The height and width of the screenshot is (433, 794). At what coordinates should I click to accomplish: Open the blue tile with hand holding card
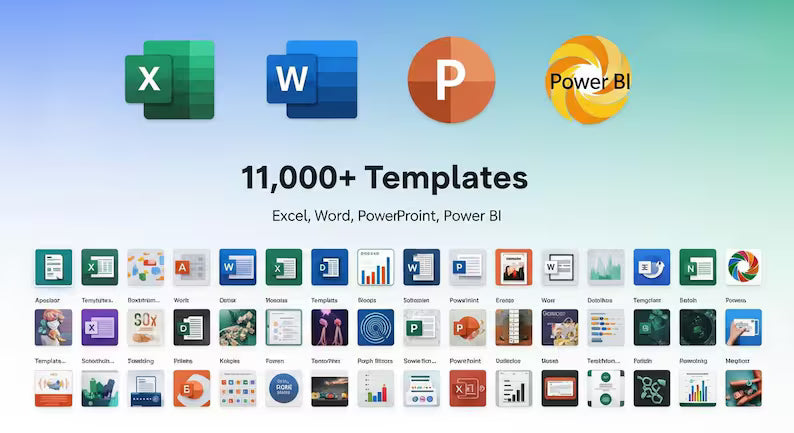click(743, 328)
